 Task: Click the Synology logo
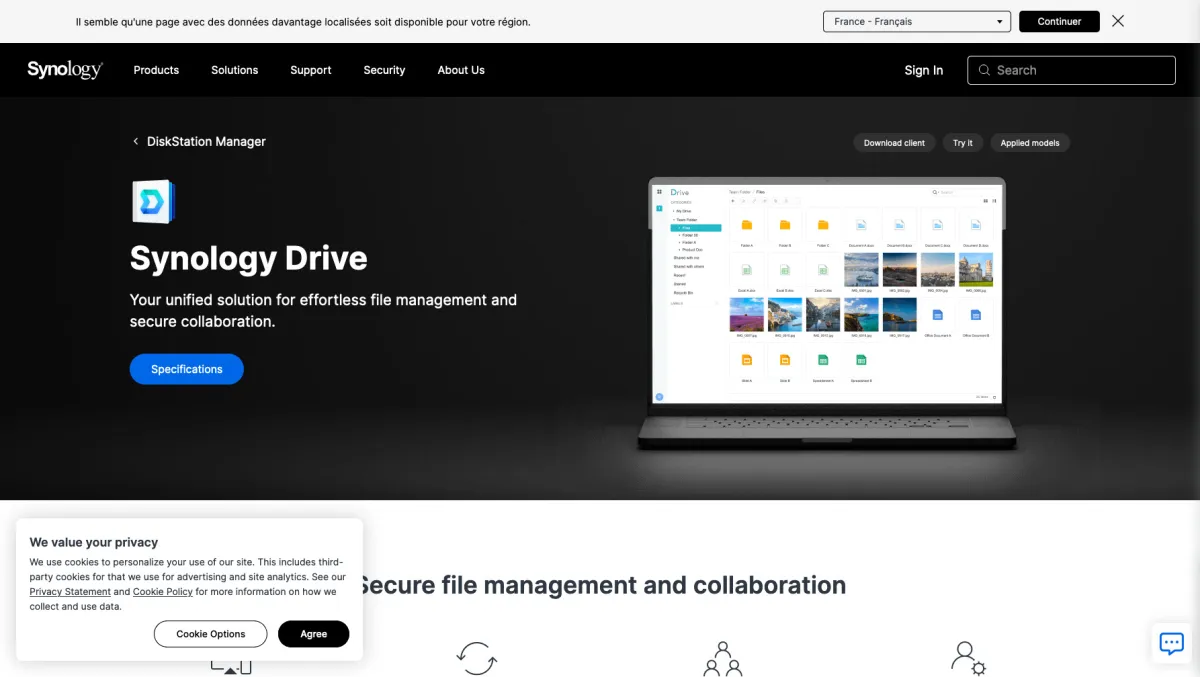65,70
